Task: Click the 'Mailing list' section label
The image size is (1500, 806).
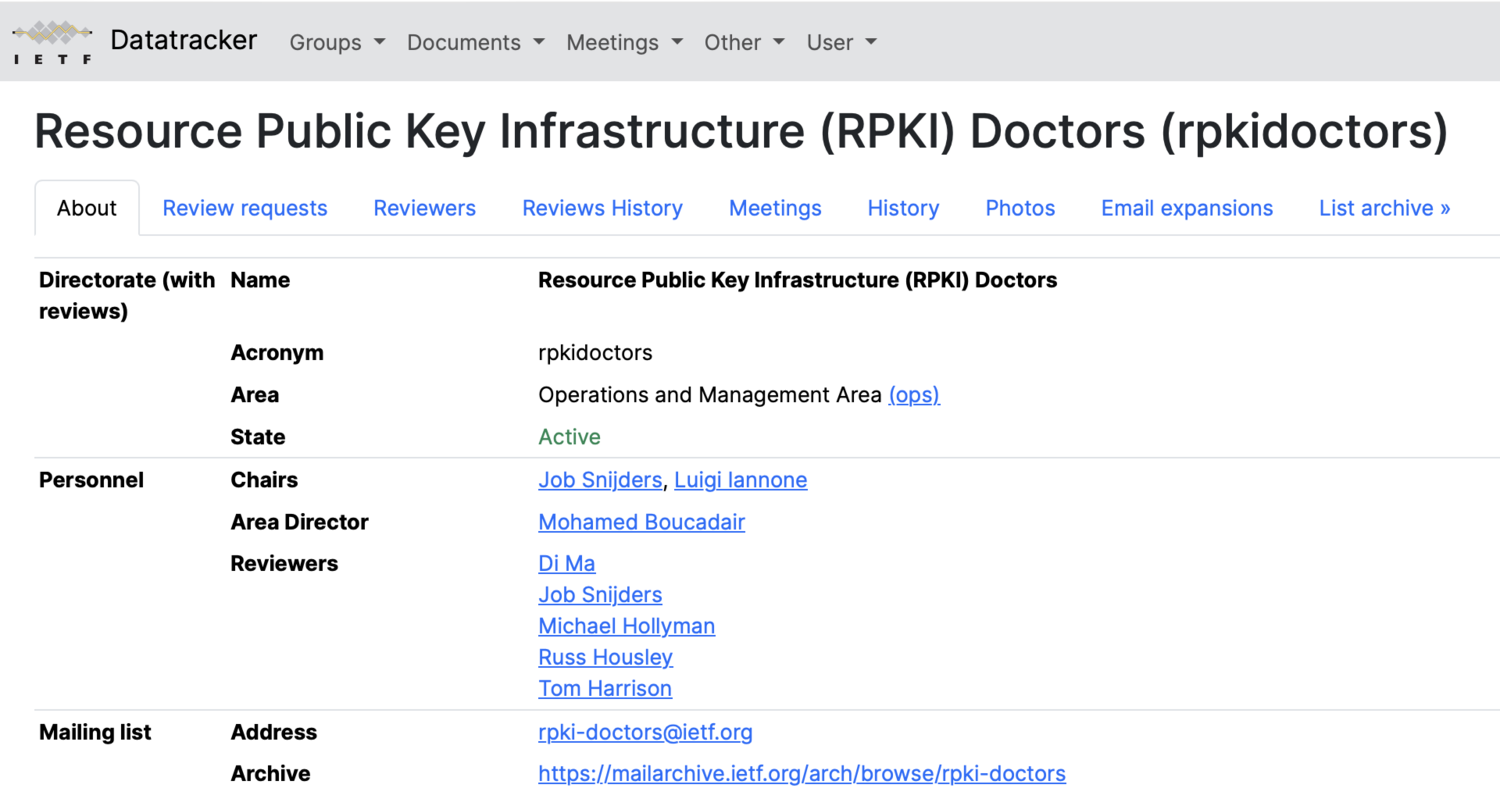Action: coord(95,732)
